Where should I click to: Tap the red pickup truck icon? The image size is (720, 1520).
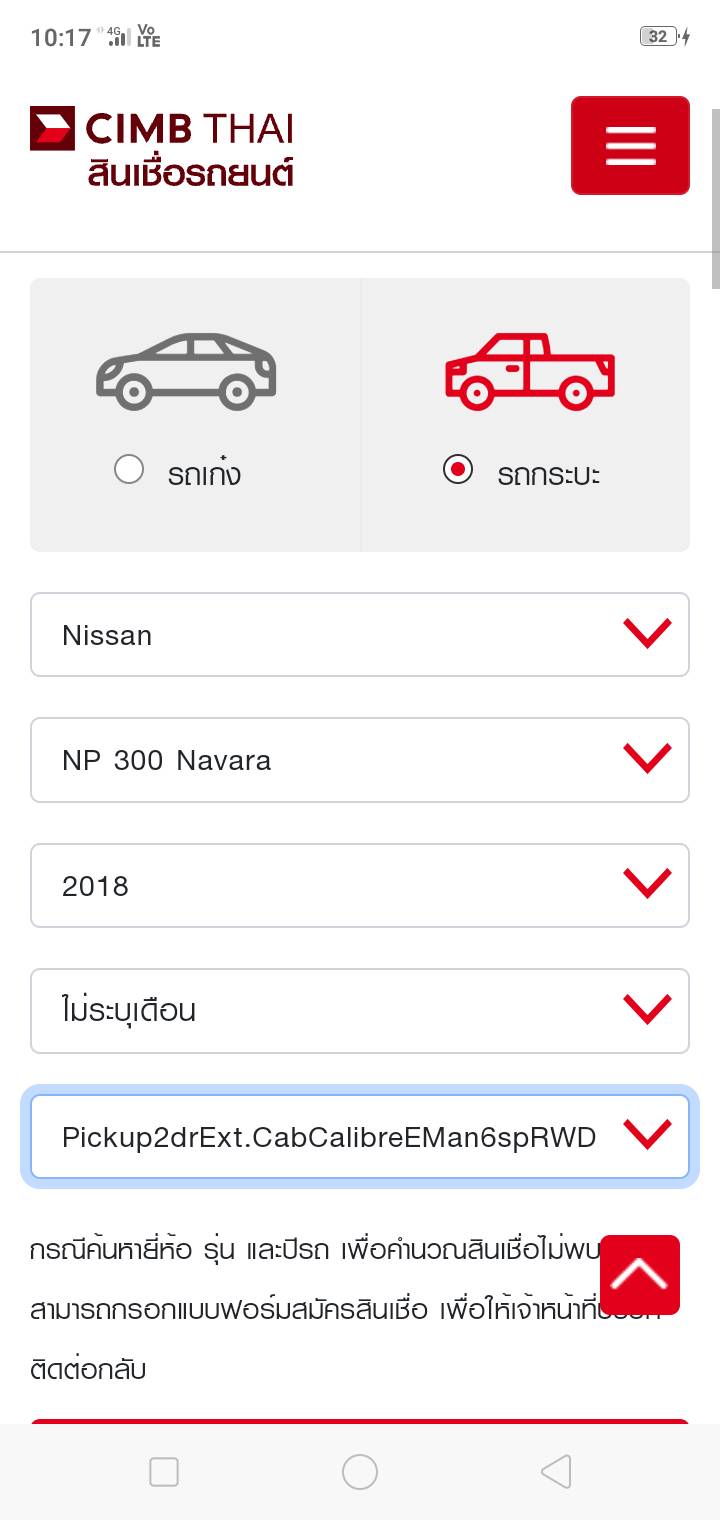pos(529,371)
